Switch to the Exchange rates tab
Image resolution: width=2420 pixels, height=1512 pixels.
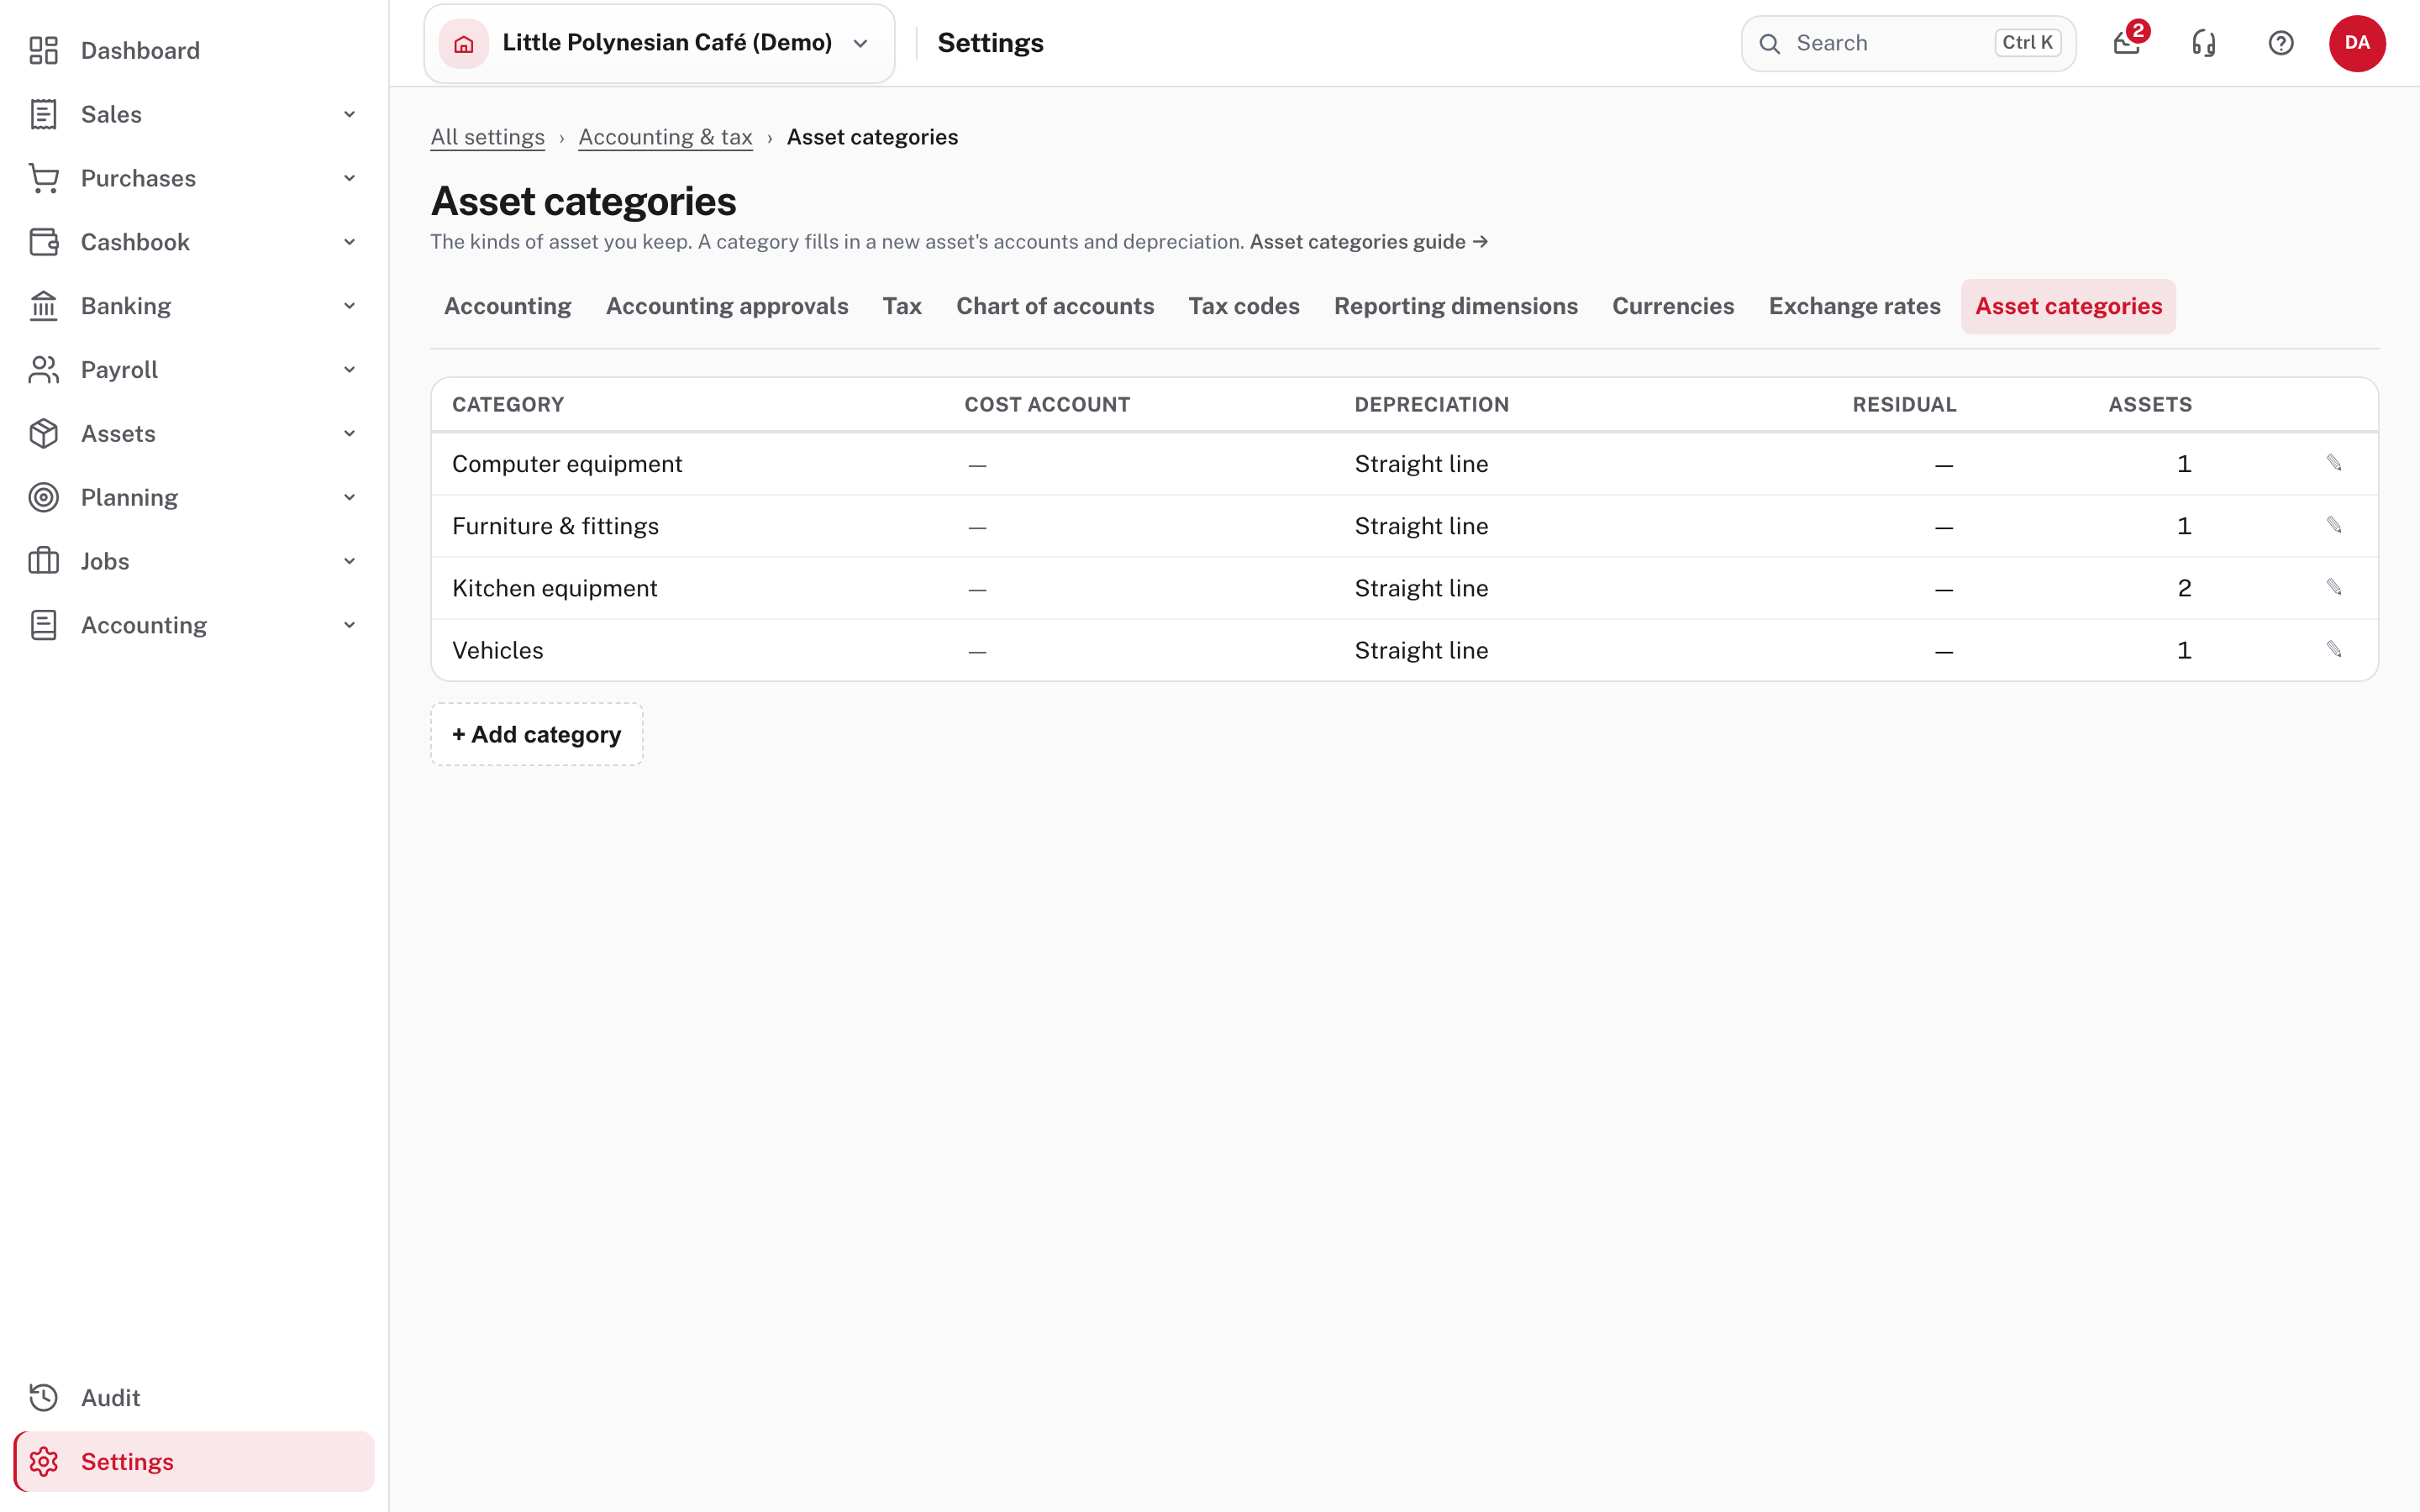[x=1854, y=306]
